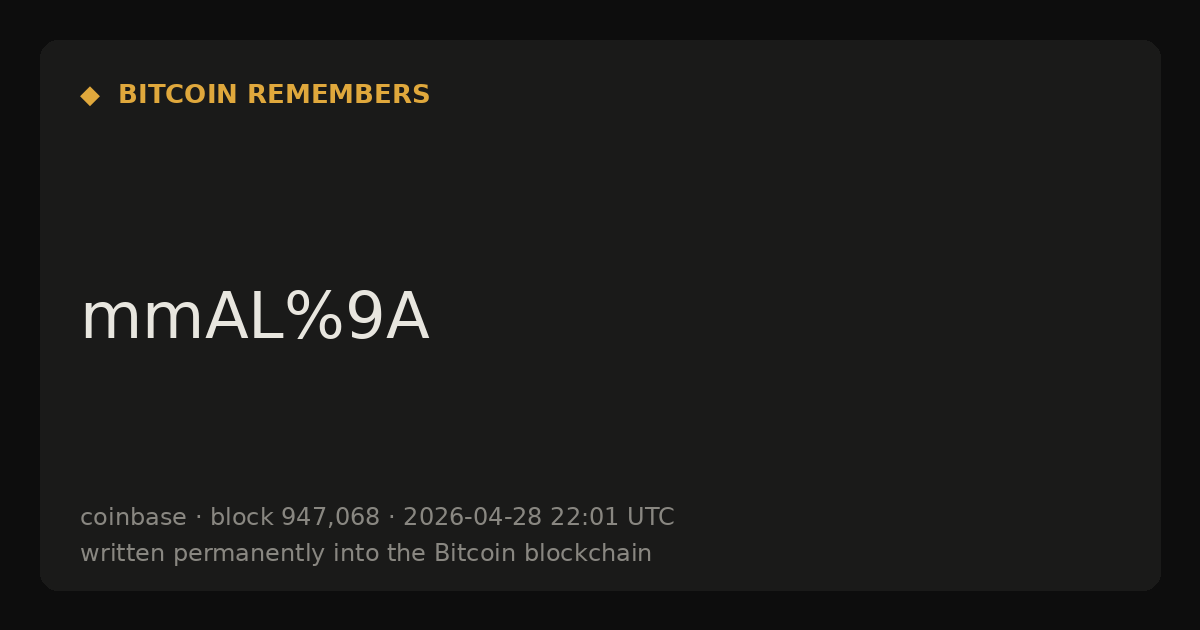The image size is (1200, 630).
Task: Click the percent sign in the message
Action: coord(313,317)
